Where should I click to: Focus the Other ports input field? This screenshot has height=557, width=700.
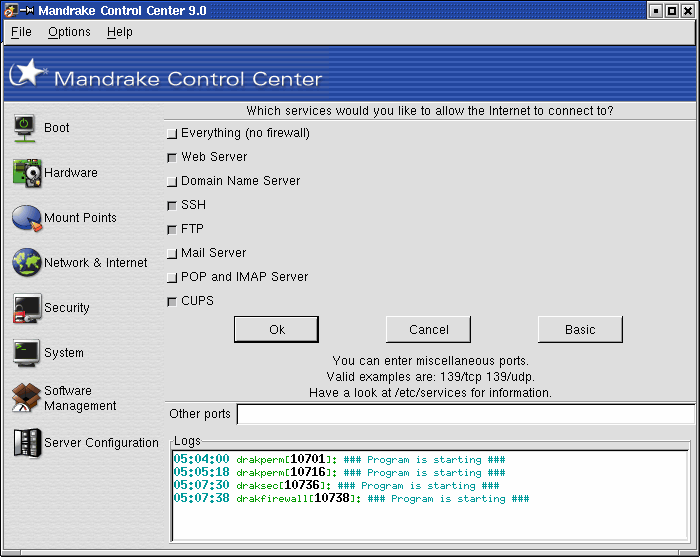(466, 414)
